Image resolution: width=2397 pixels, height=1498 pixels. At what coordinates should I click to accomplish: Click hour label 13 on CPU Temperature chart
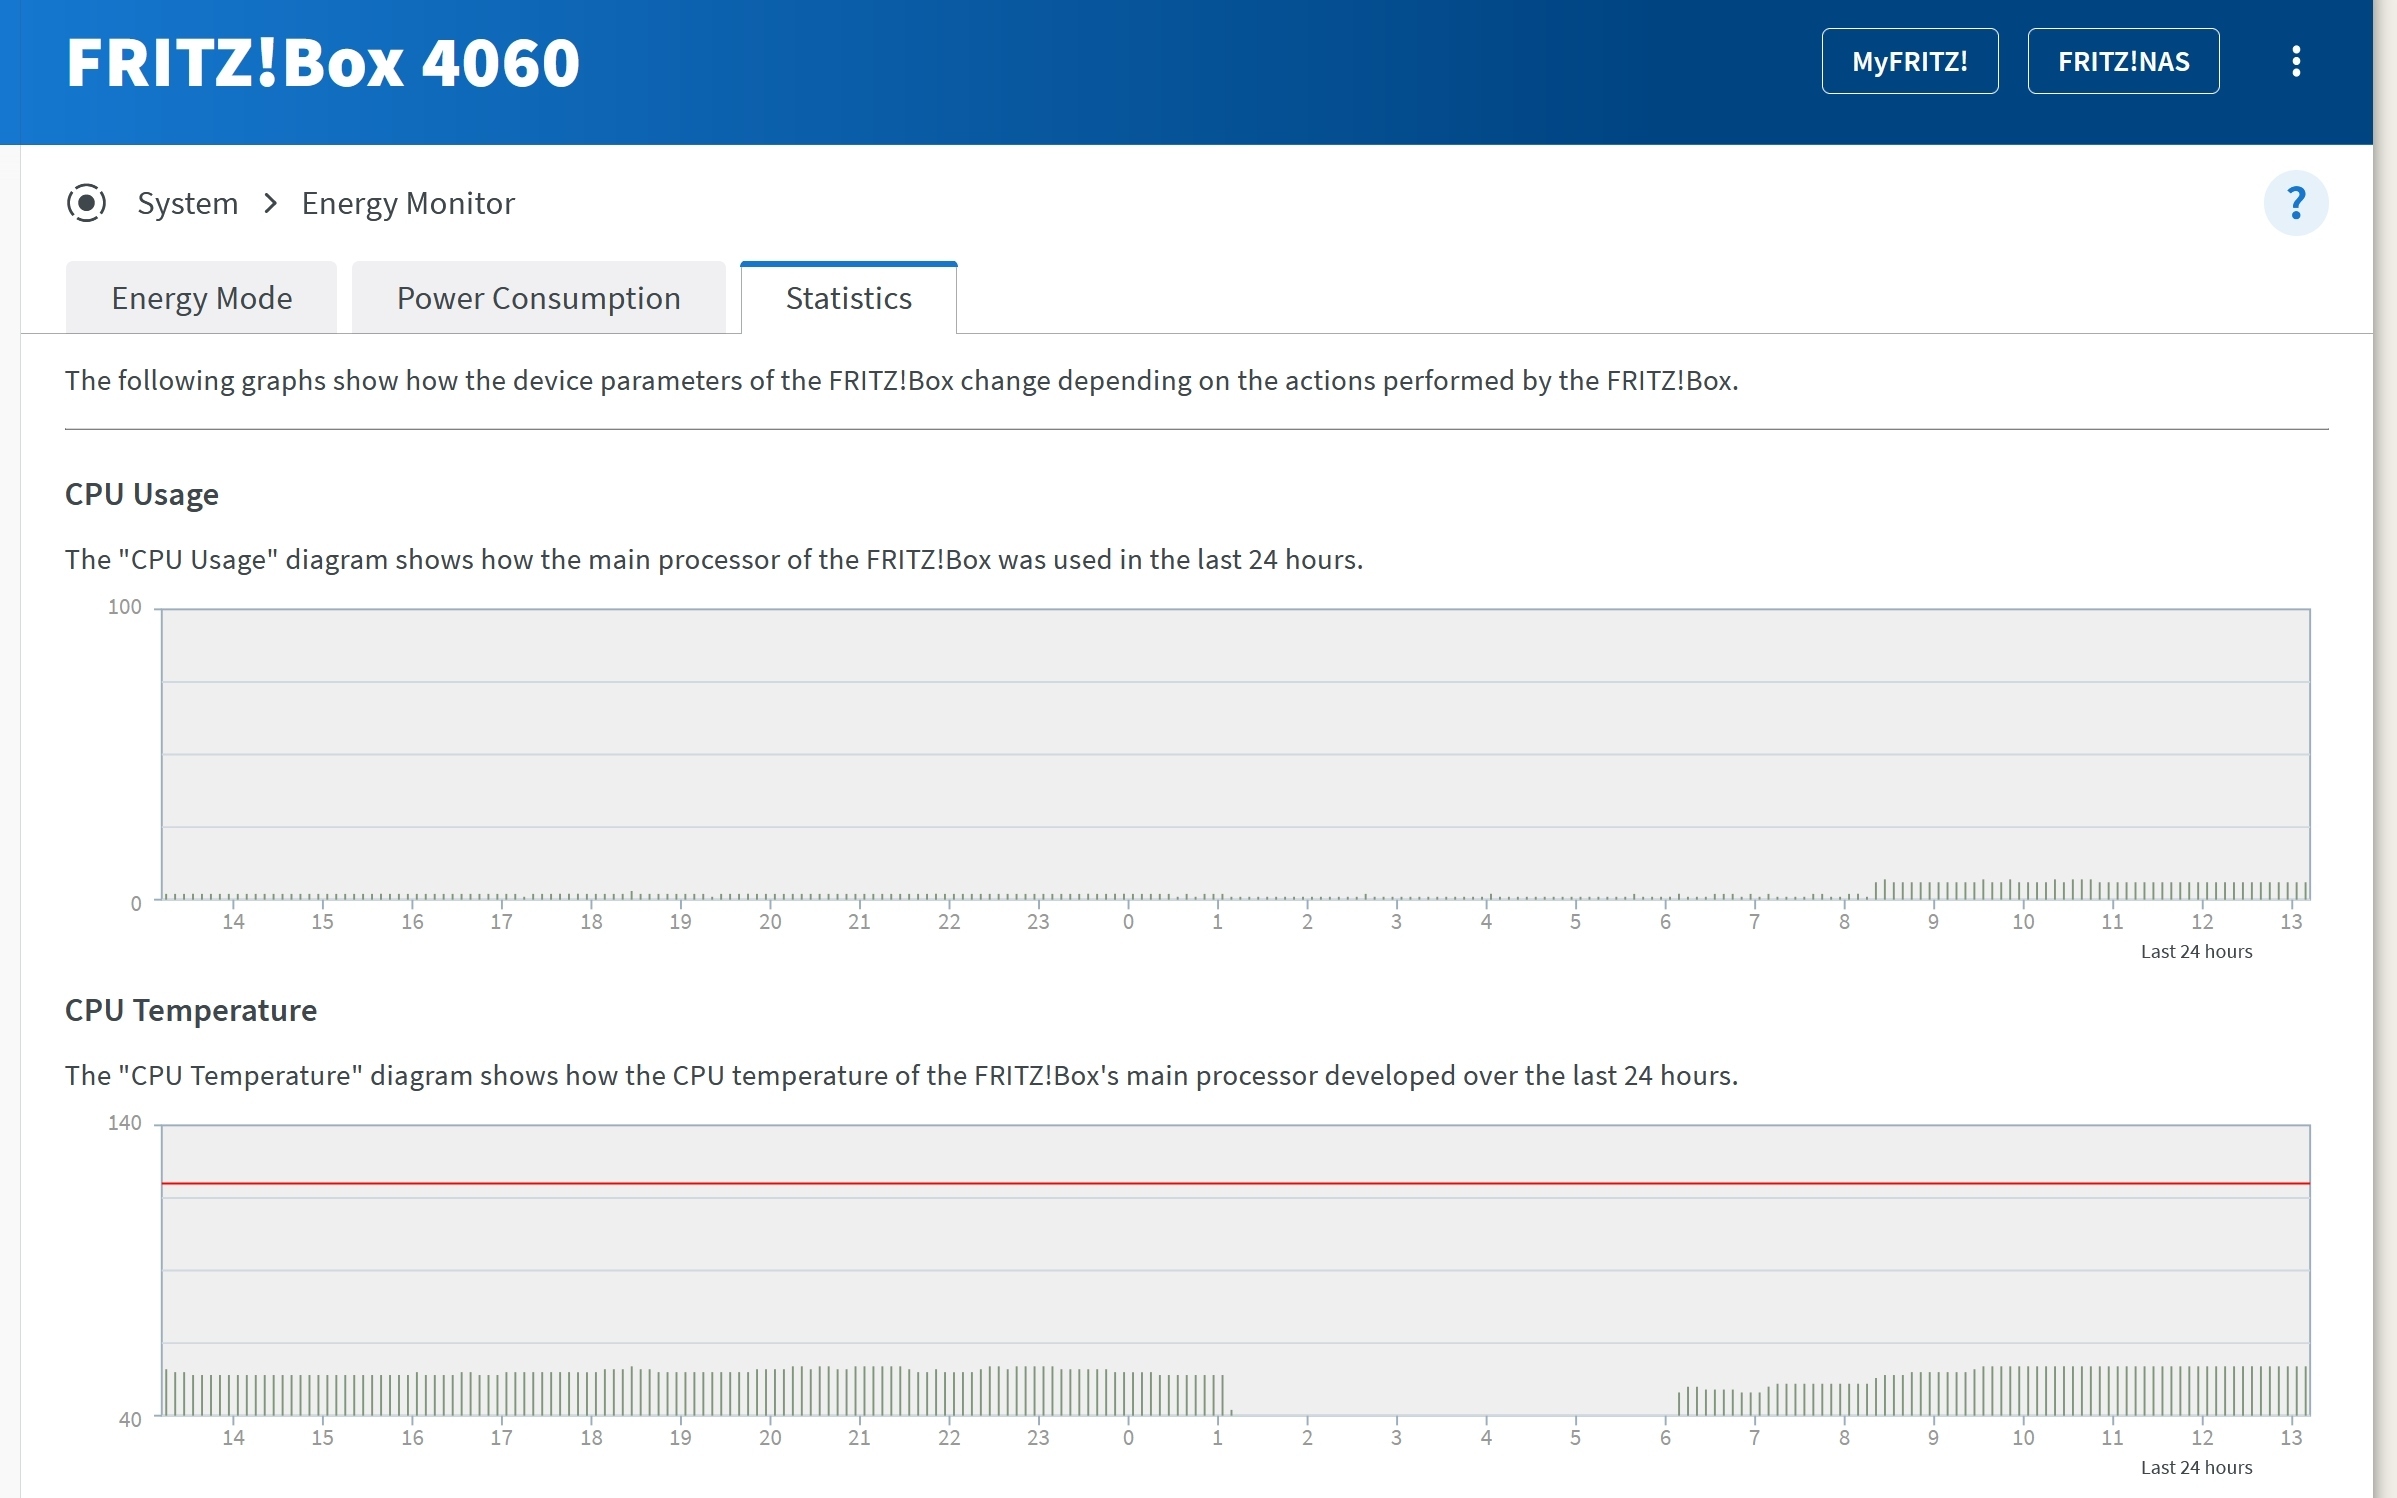2291,1438
